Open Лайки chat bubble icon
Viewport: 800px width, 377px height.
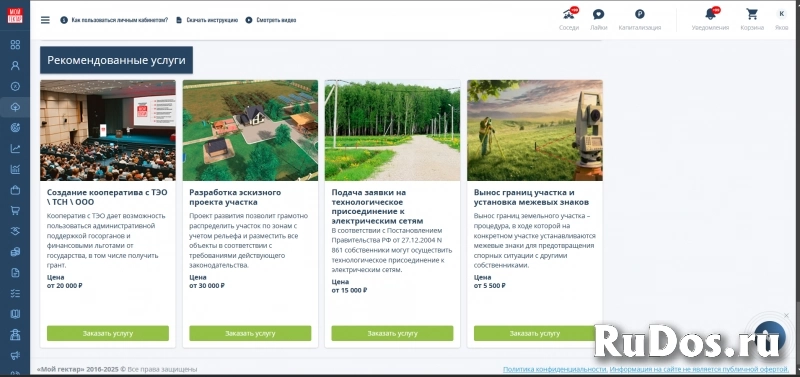598,14
